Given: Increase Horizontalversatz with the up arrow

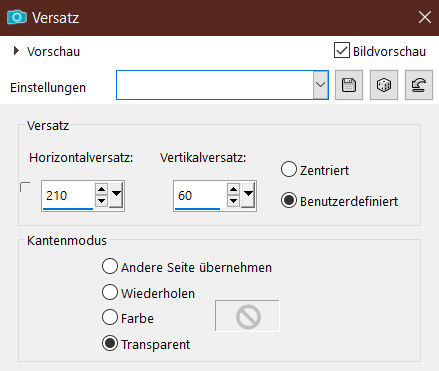Looking at the screenshot, I should click(101, 190).
